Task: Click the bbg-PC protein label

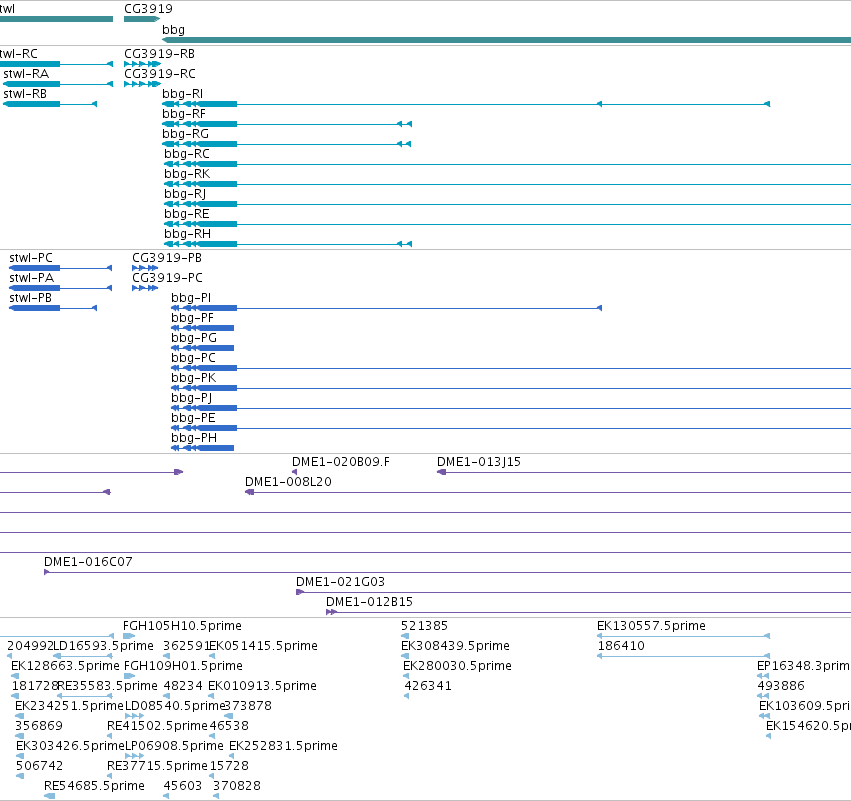Action: pos(193,358)
